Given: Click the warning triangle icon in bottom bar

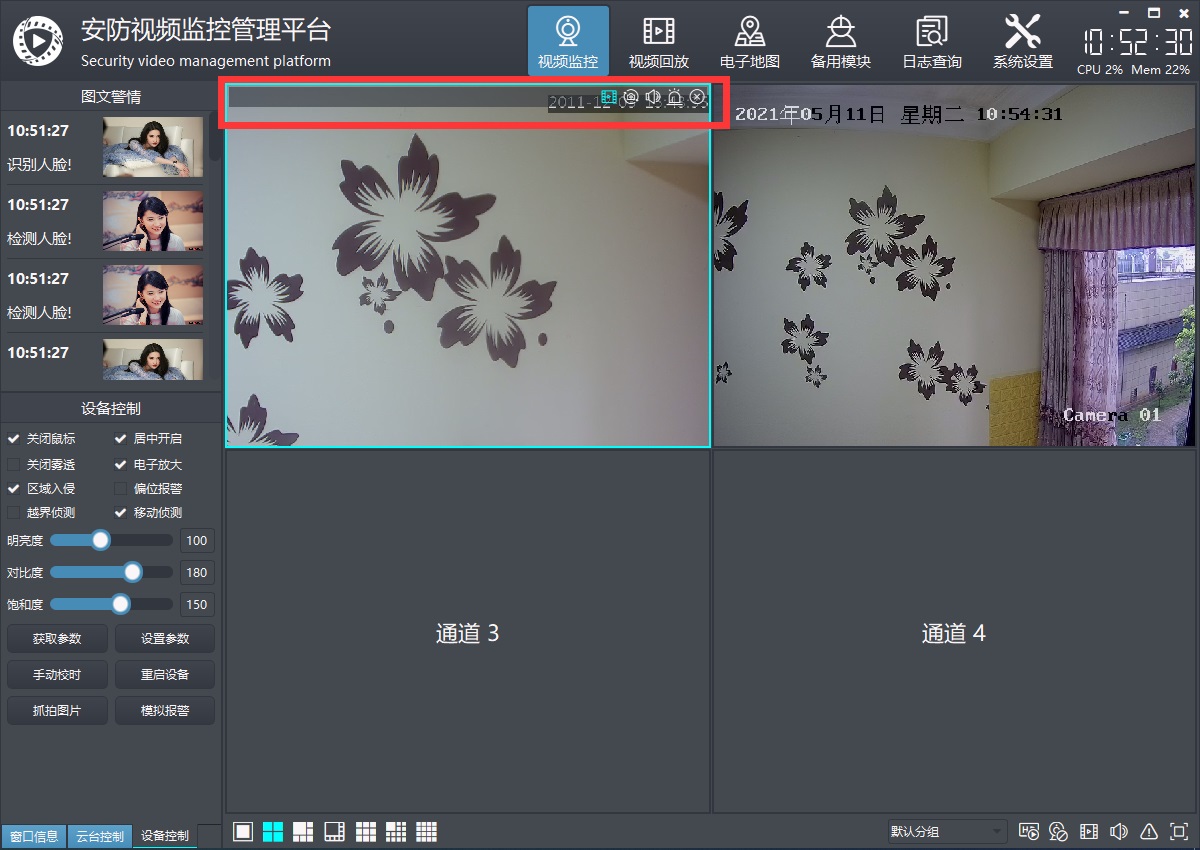Looking at the screenshot, I should tap(1149, 832).
